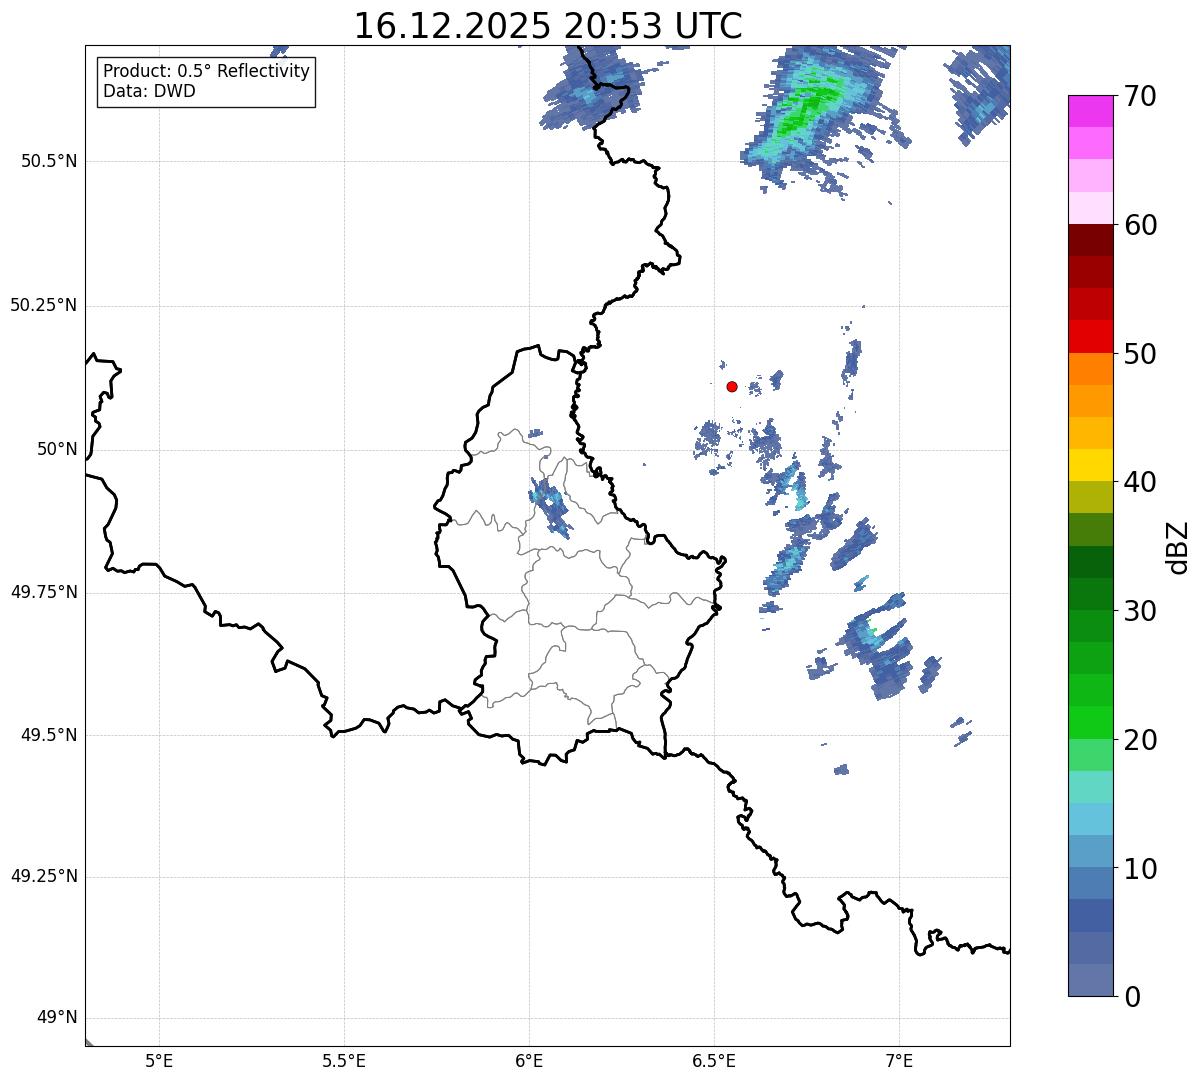Click the 6°E longitude label

point(529,1061)
